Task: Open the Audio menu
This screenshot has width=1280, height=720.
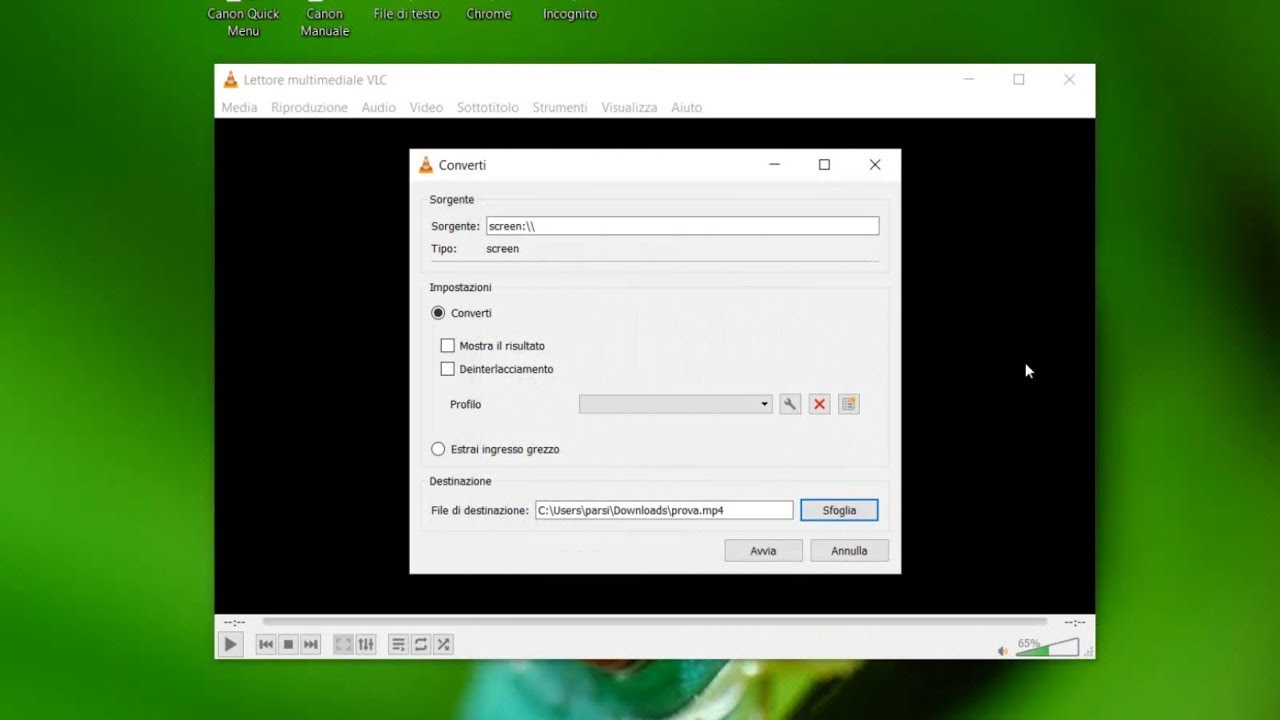Action: coord(379,107)
